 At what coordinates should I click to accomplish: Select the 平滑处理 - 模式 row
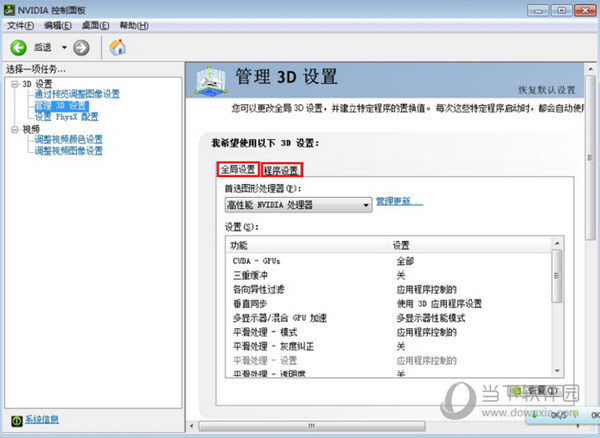pos(389,332)
